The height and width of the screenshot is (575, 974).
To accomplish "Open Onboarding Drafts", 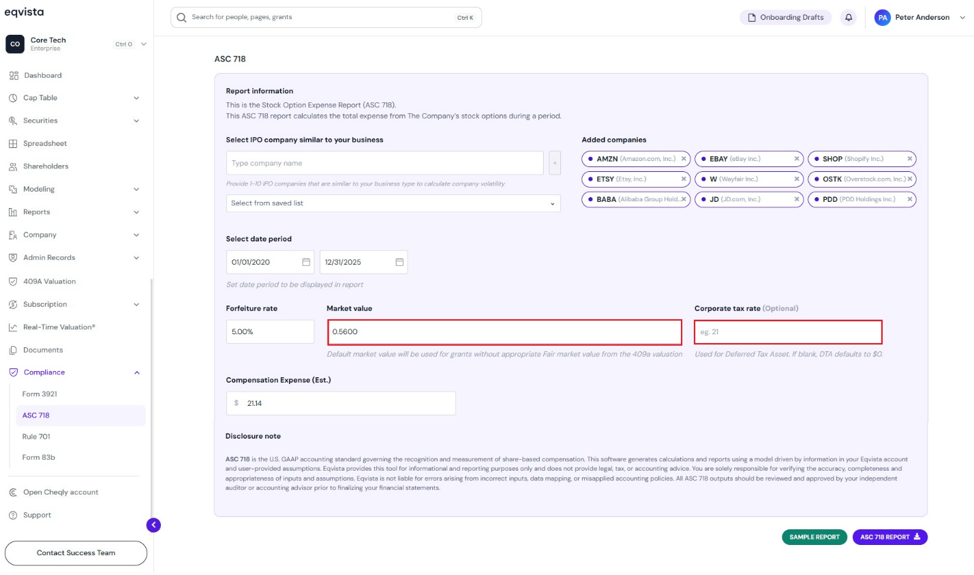I will pos(786,17).
